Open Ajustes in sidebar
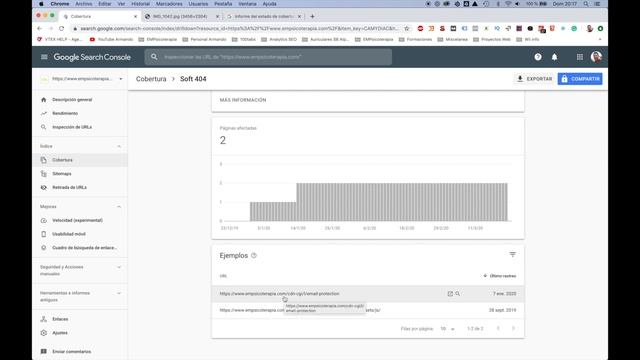 60,333
